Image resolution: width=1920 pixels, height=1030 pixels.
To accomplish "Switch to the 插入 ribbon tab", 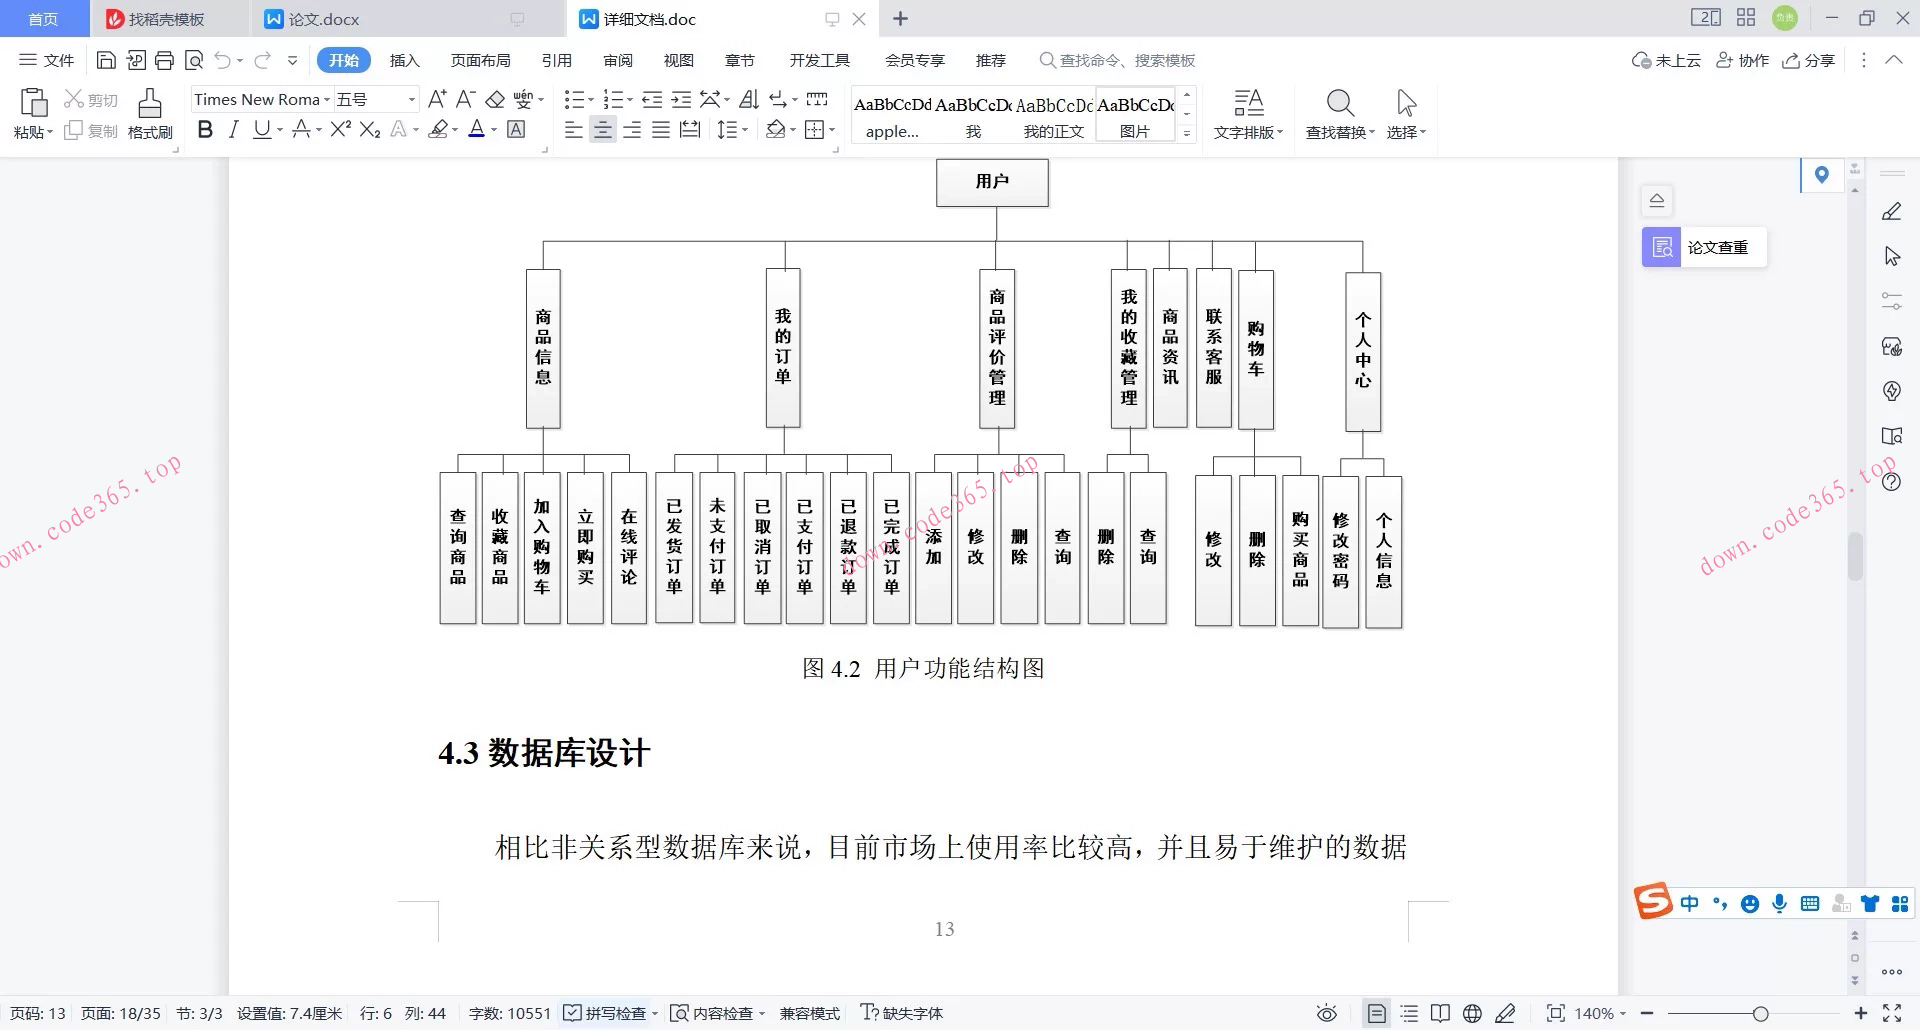I will pyautogui.click(x=404, y=60).
